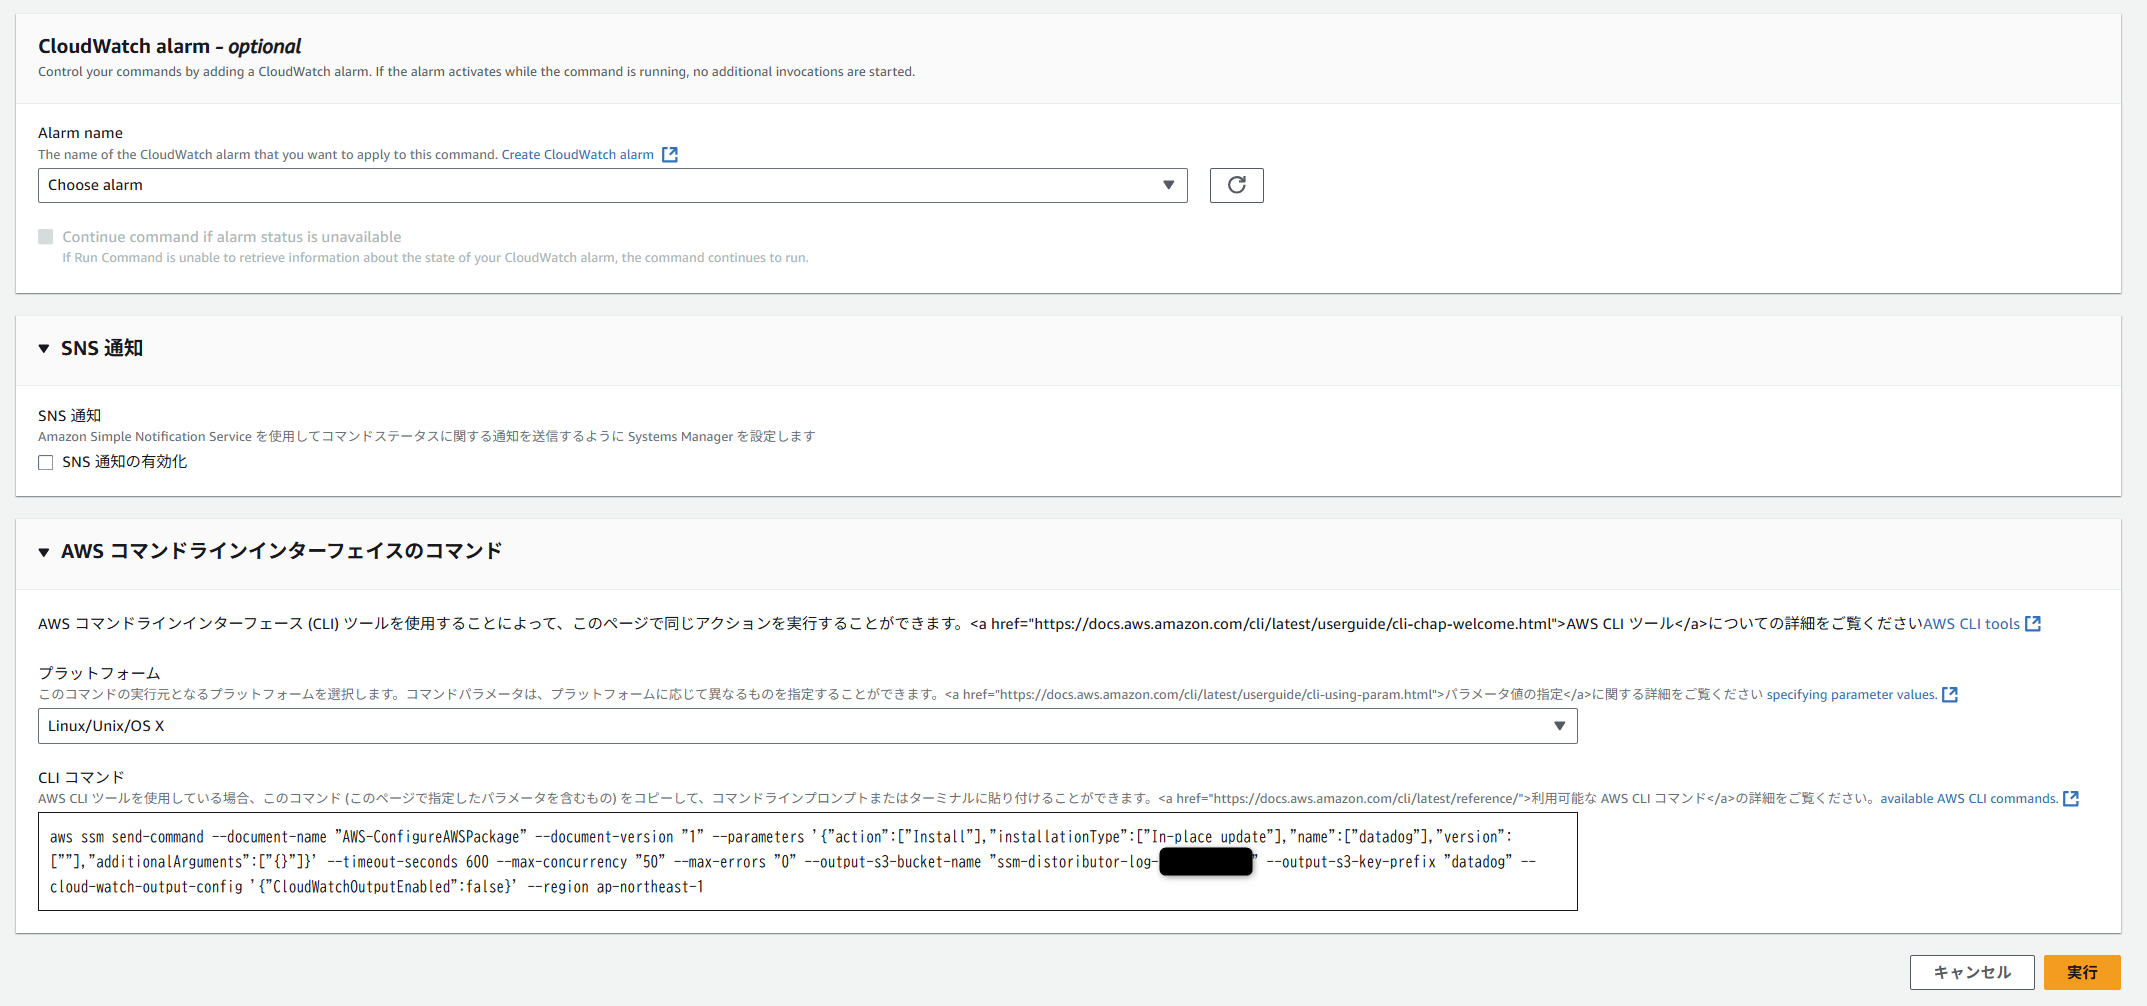Click external link icon next to AWS CLI tools

coord(2033,624)
